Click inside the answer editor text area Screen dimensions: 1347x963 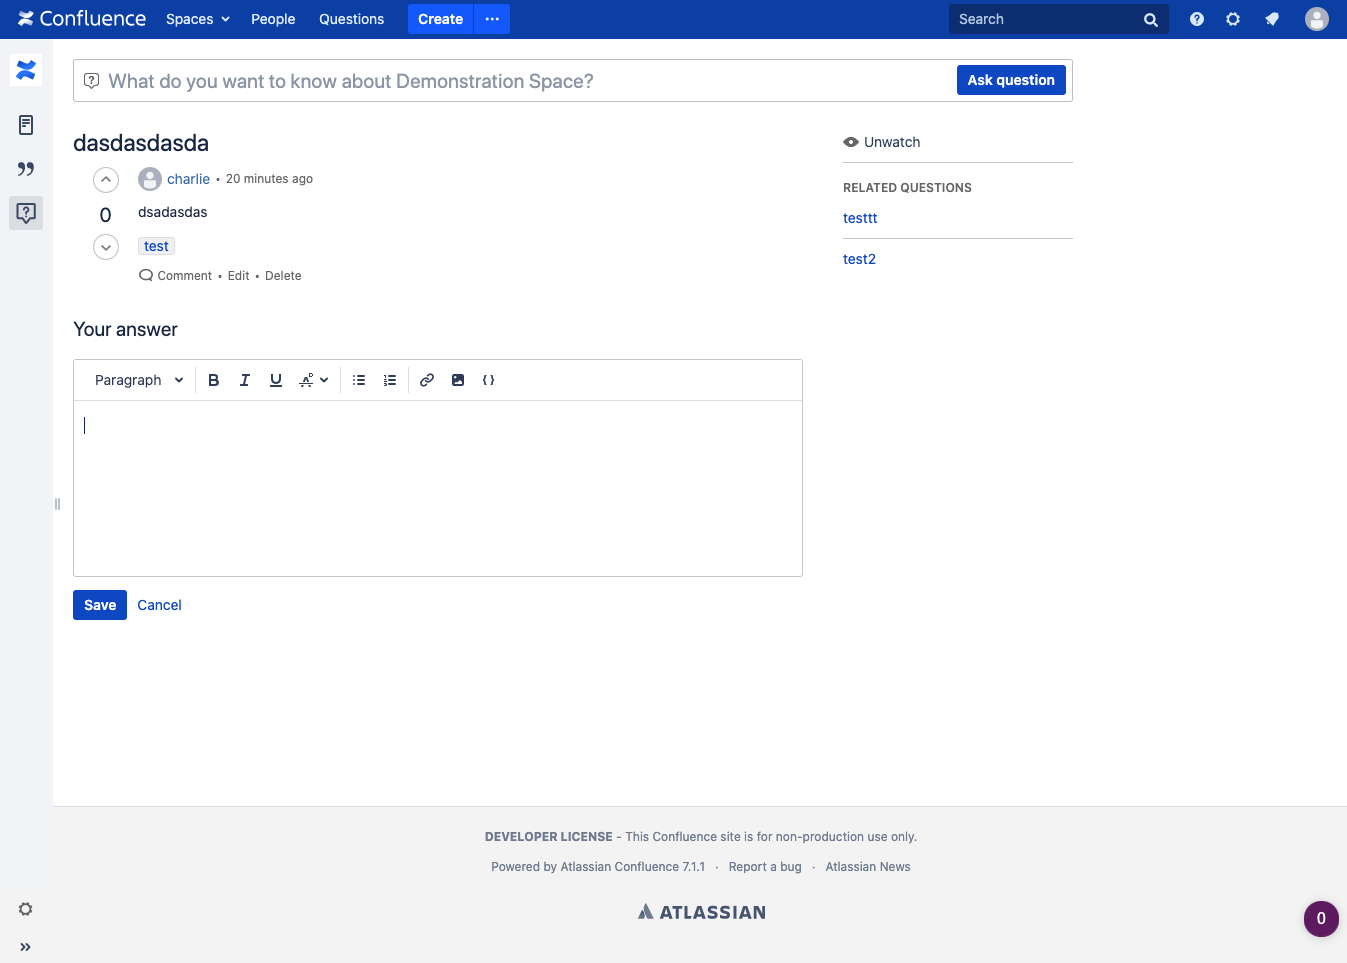pyautogui.click(x=438, y=488)
